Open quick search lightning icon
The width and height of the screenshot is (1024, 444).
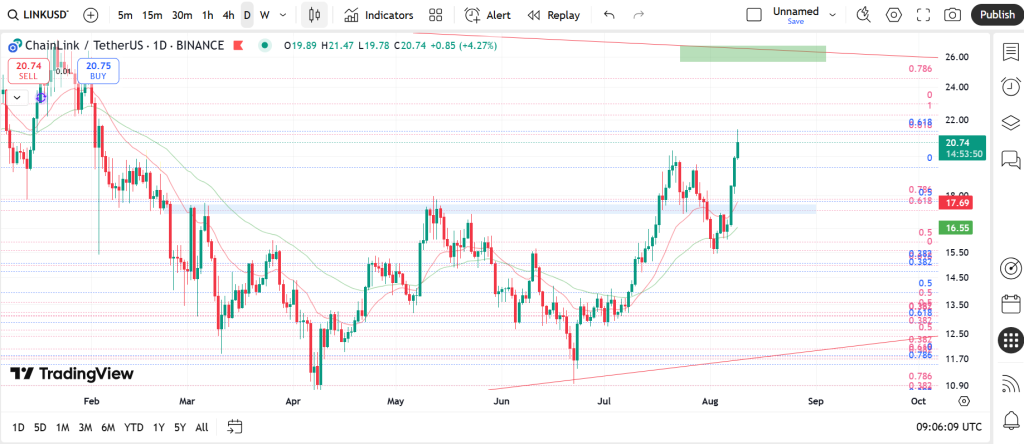(863, 14)
